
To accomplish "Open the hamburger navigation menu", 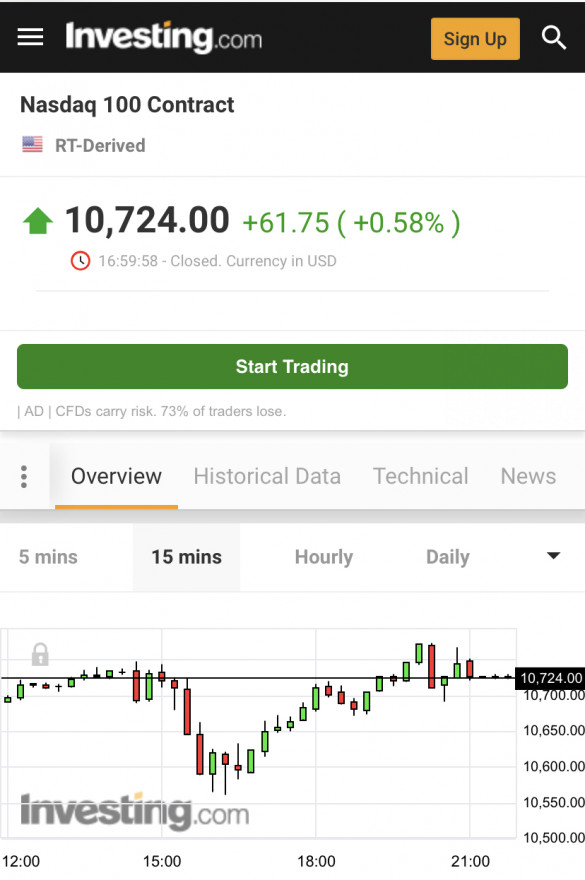I will coord(30,38).
